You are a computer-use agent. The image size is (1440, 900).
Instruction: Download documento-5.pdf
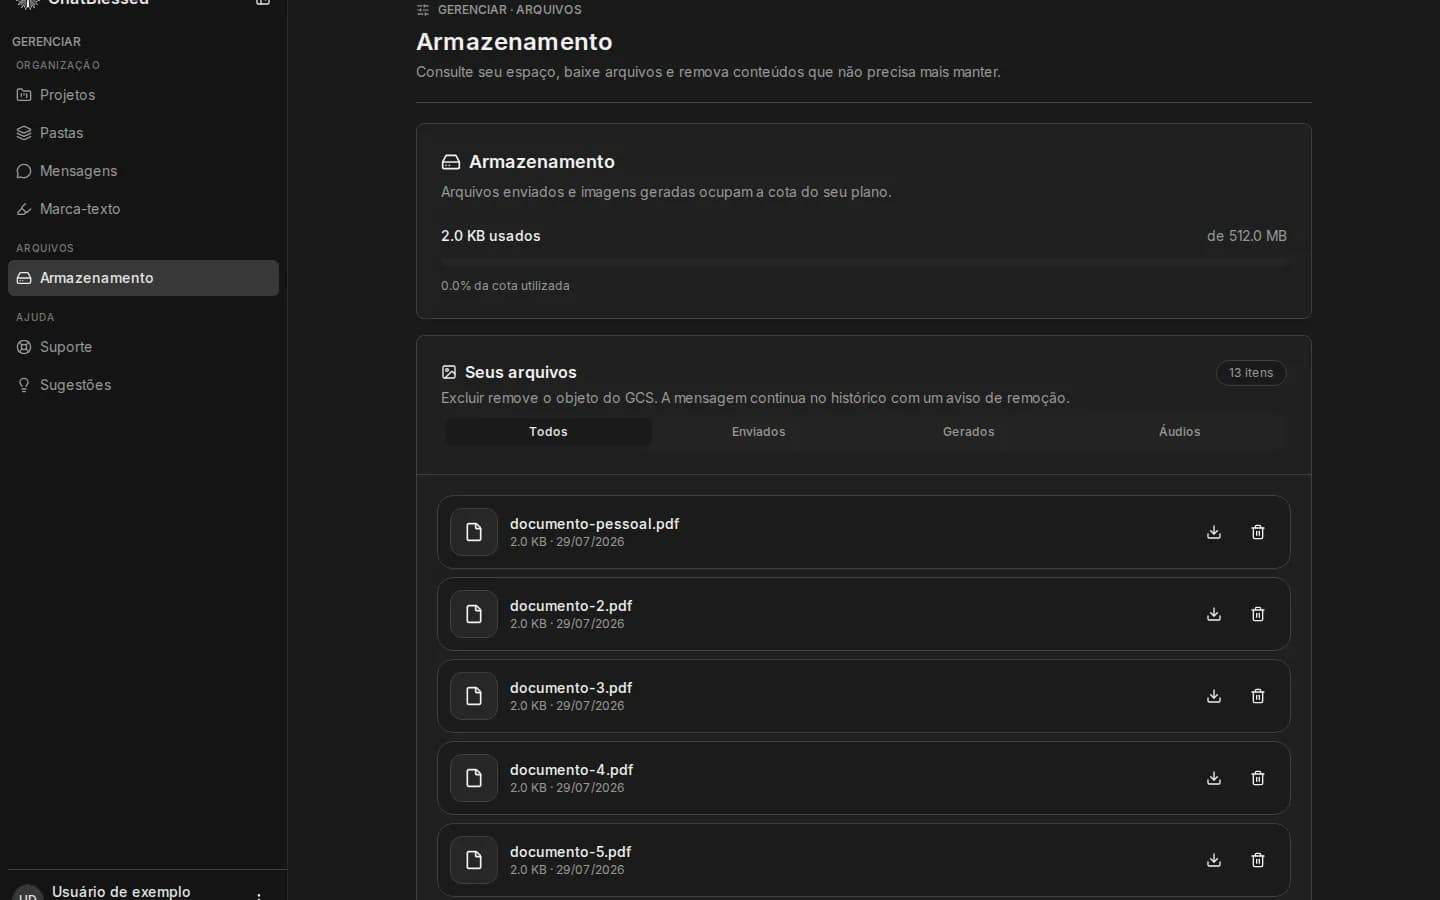pyautogui.click(x=1214, y=860)
